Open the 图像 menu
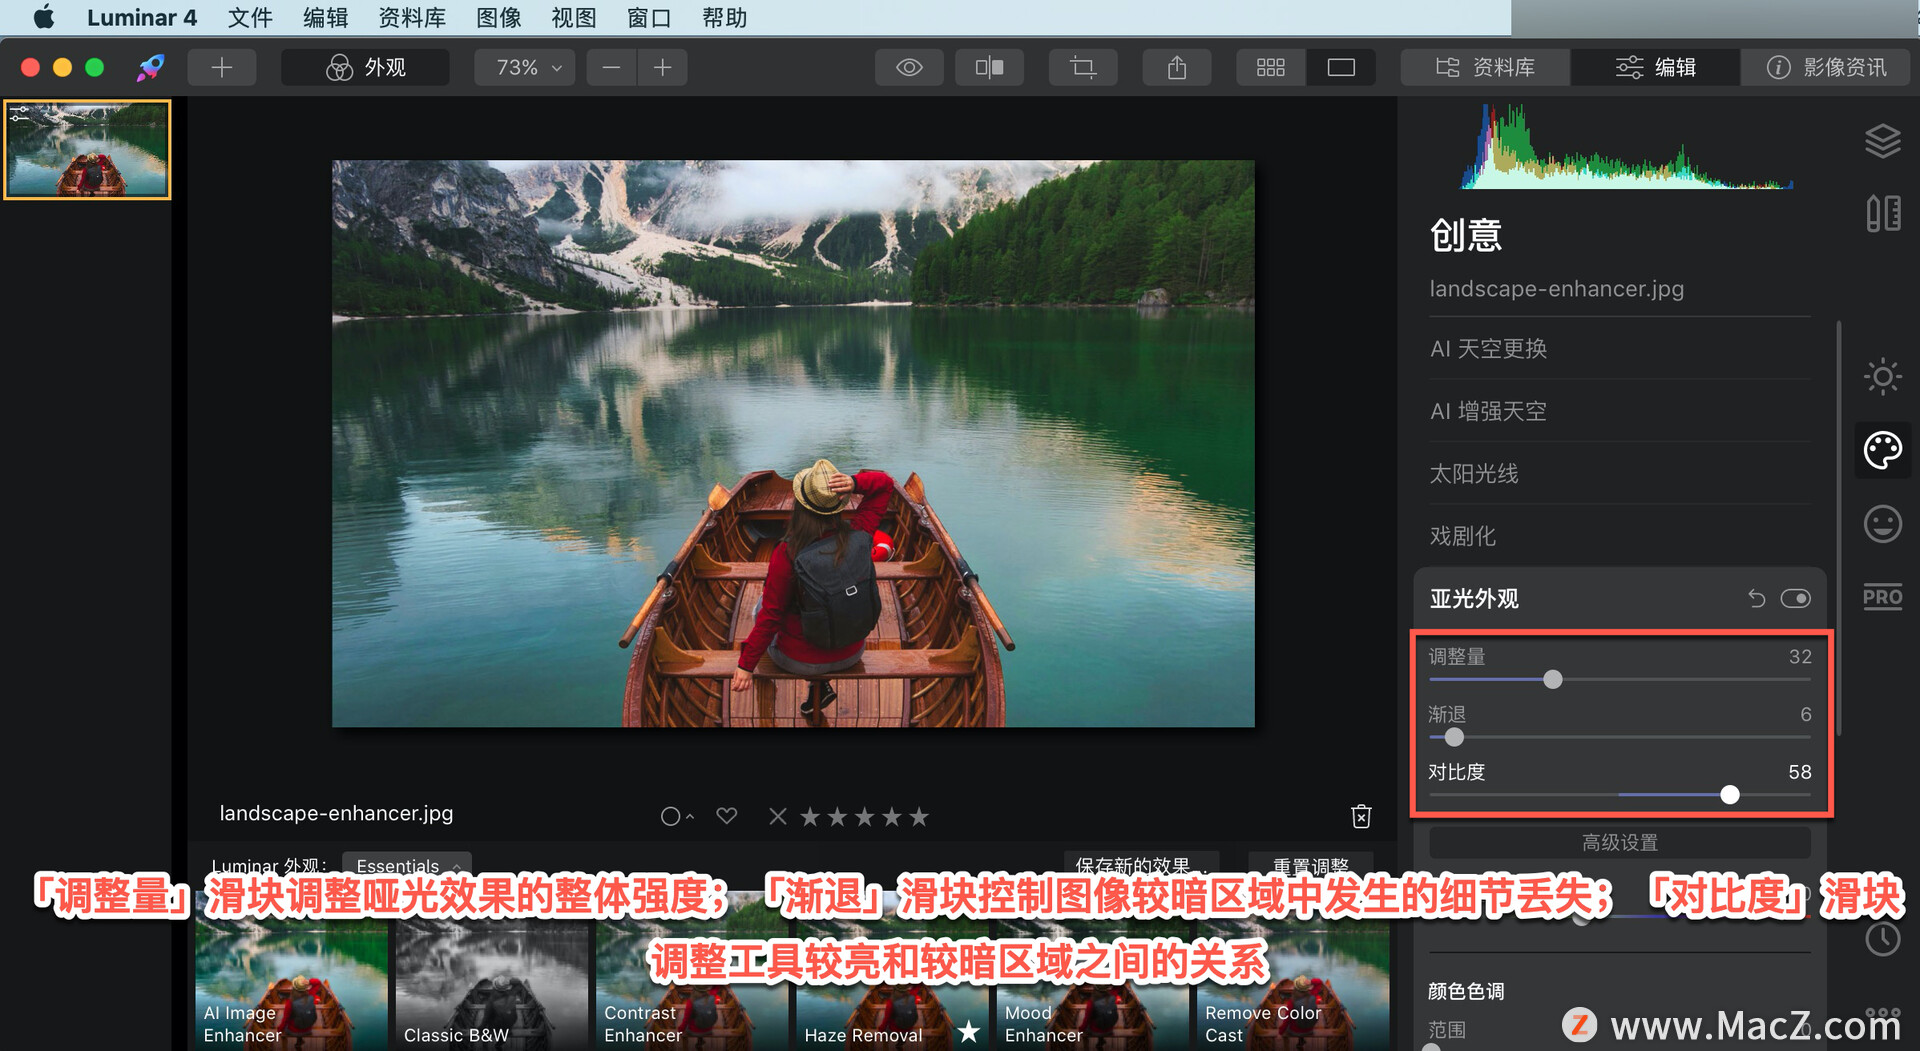 498,17
